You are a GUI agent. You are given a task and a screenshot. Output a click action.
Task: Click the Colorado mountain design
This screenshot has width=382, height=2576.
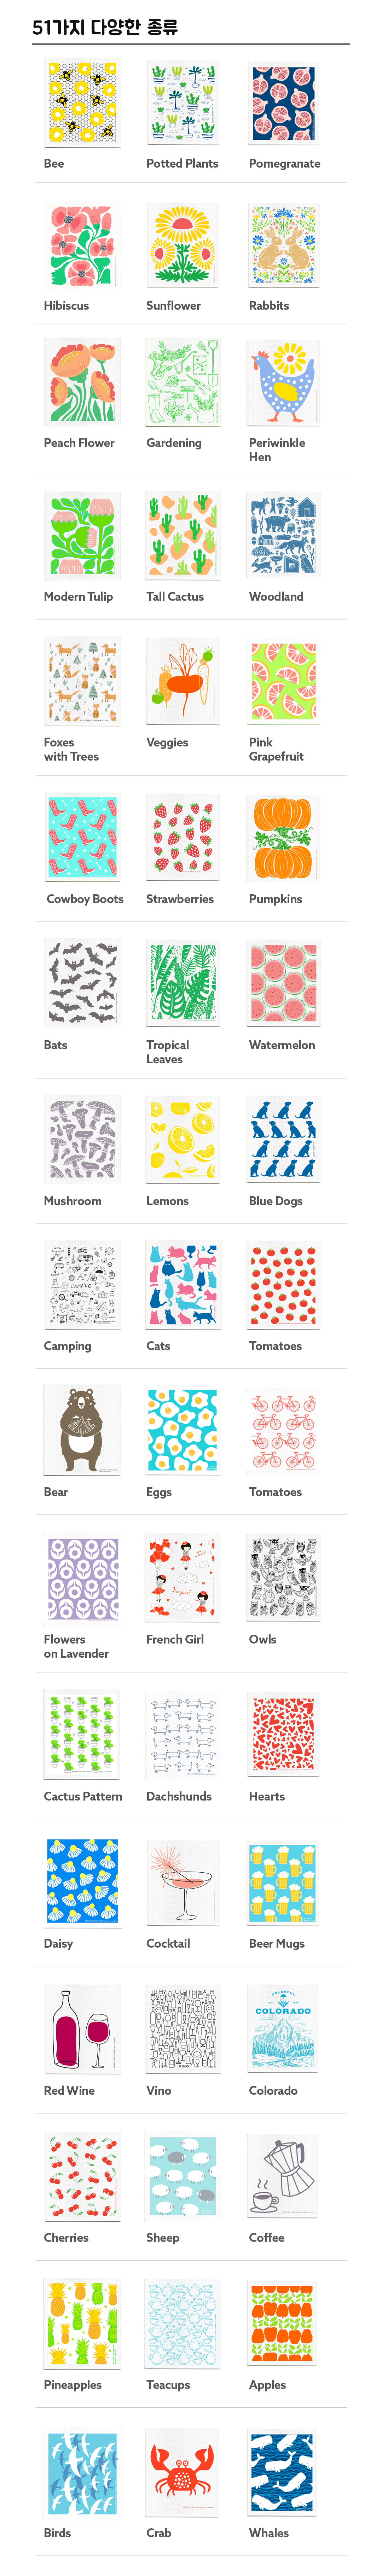click(x=284, y=2030)
